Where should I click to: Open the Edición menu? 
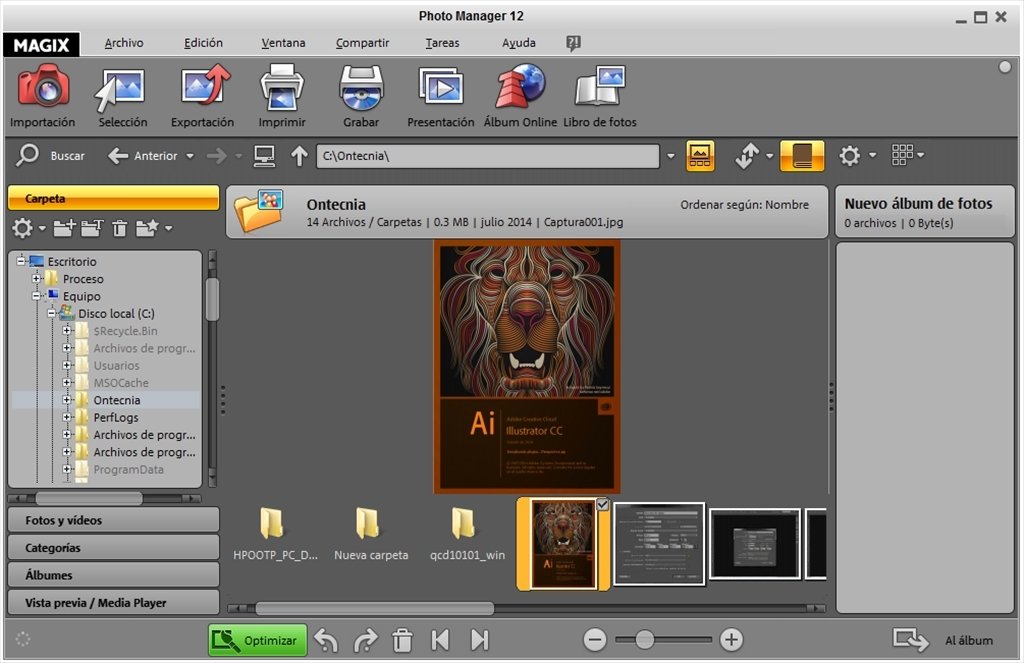(x=203, y=43)
